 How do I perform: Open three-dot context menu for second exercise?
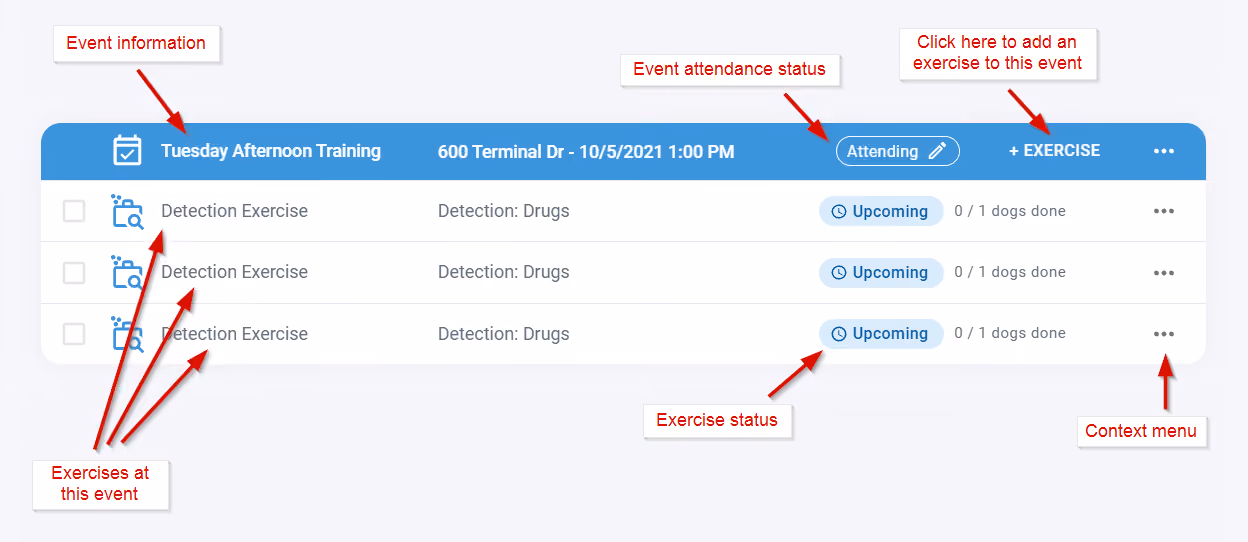1163,272
